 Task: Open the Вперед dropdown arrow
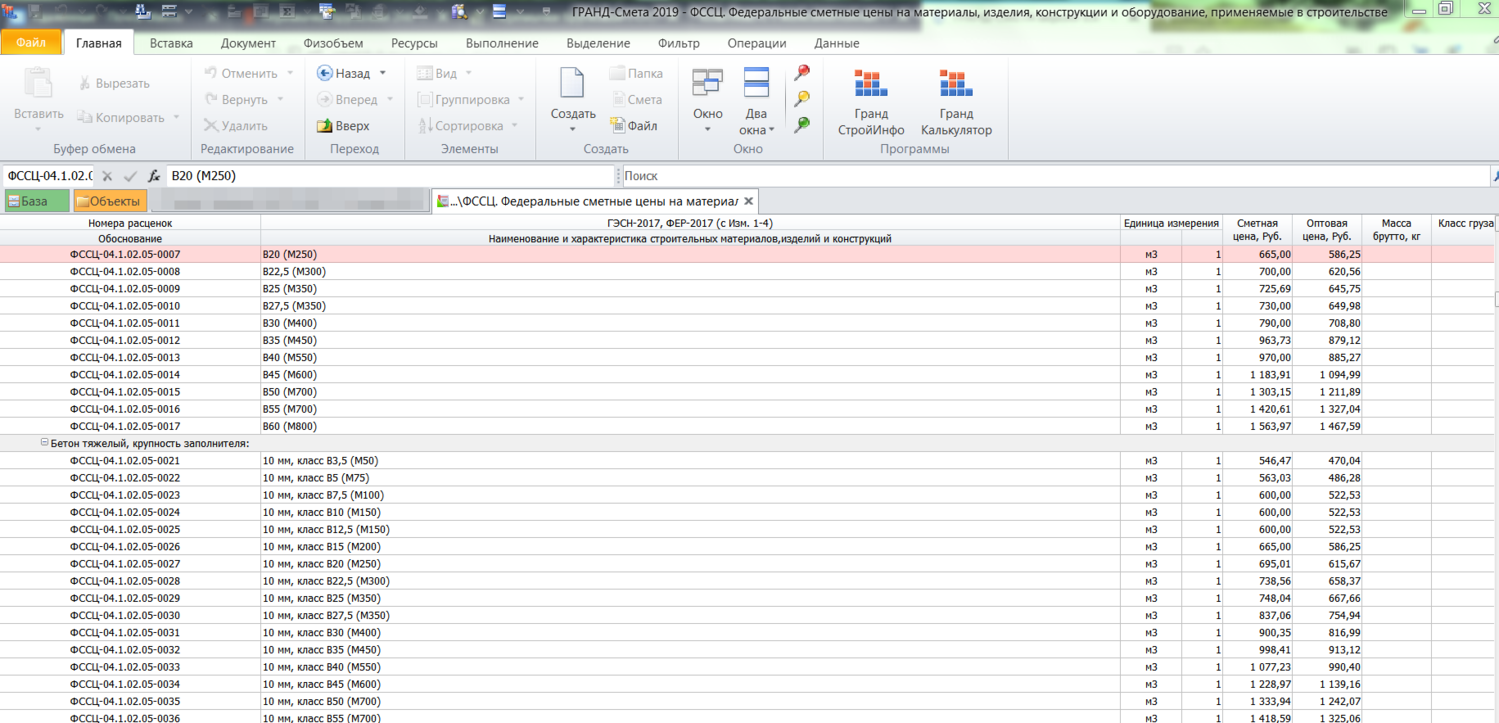coord(389,99)
